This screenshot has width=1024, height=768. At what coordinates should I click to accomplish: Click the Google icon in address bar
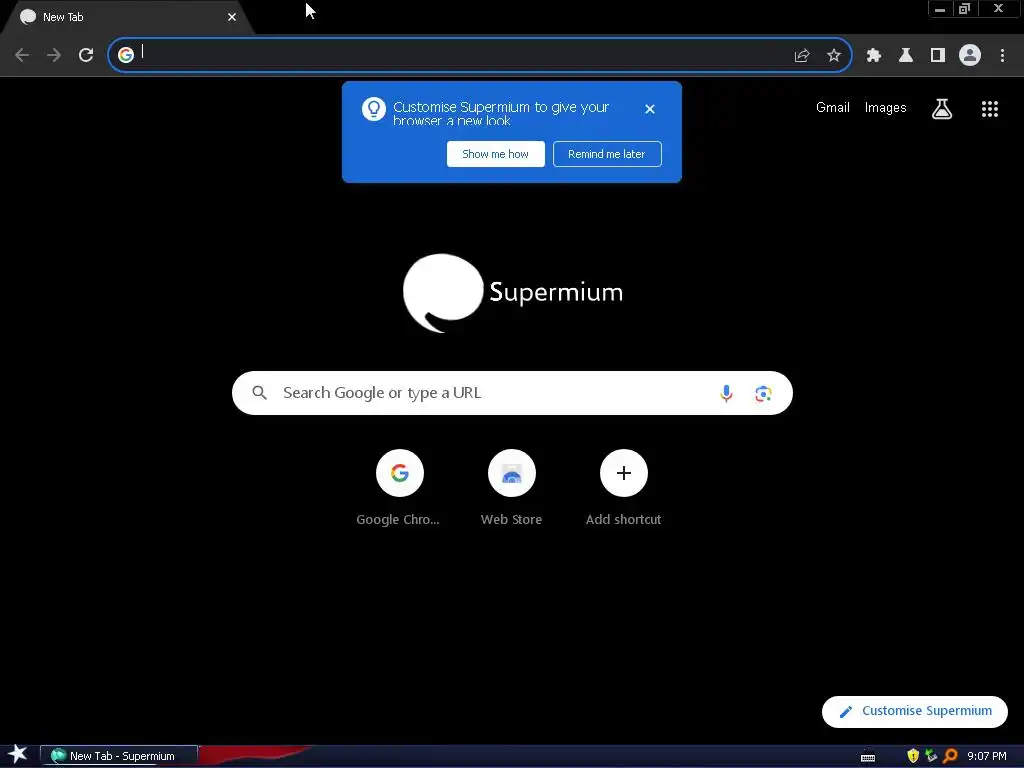point(126,55)
